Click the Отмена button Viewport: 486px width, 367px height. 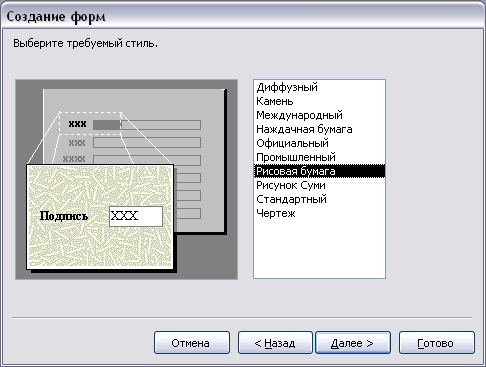click(192, 343)
